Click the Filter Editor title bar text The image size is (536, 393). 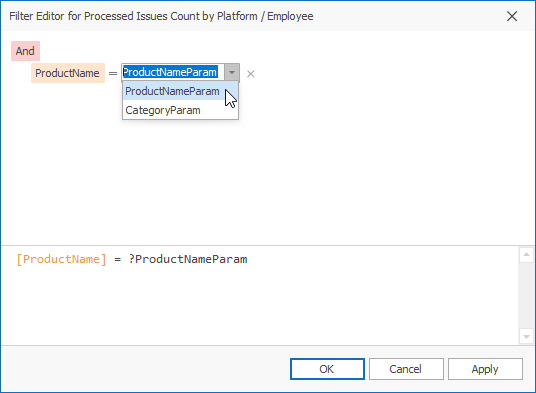pos(161,16)
